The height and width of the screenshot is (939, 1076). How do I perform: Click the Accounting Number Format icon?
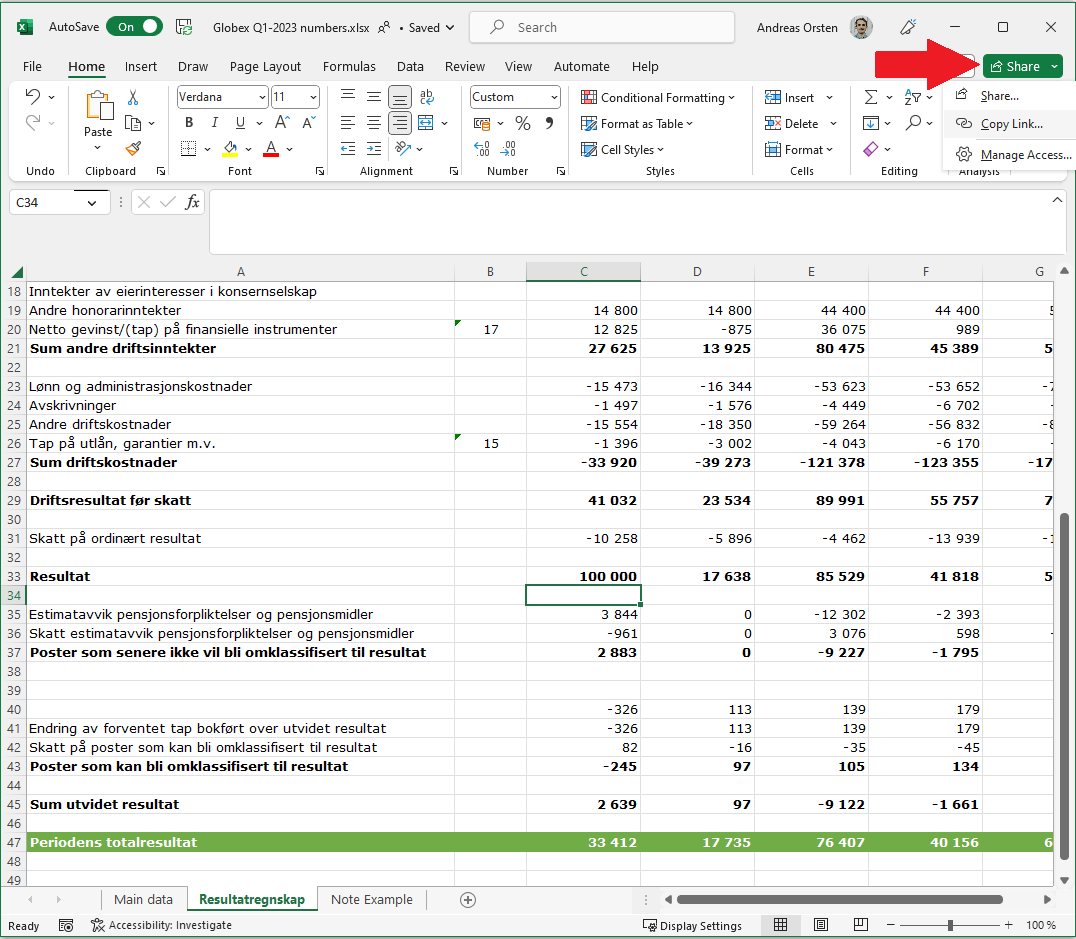[482, 124]
